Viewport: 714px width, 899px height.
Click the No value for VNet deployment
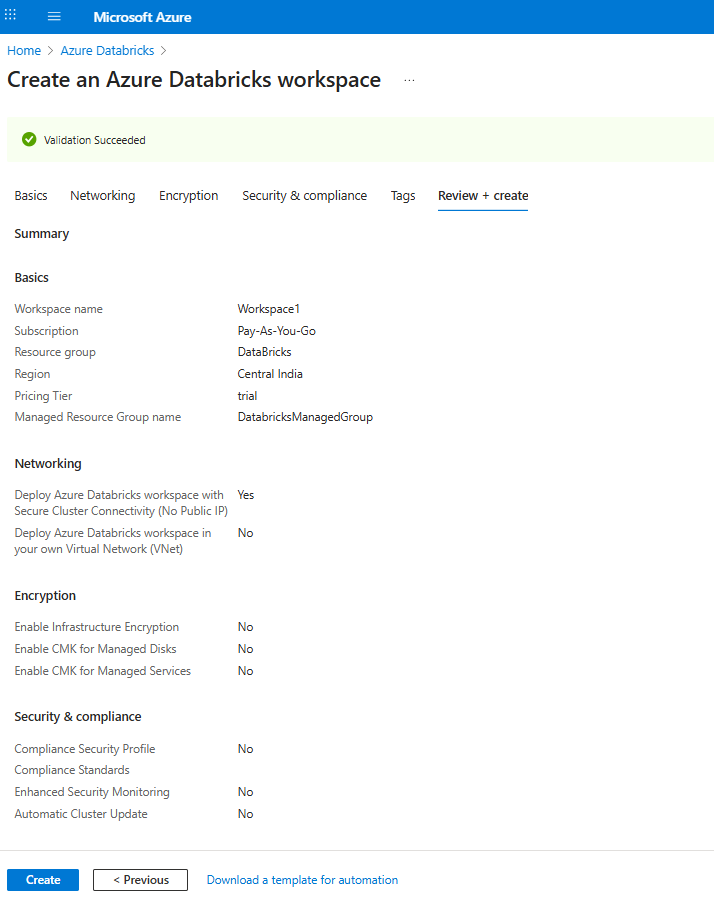(x=245, y=533)
